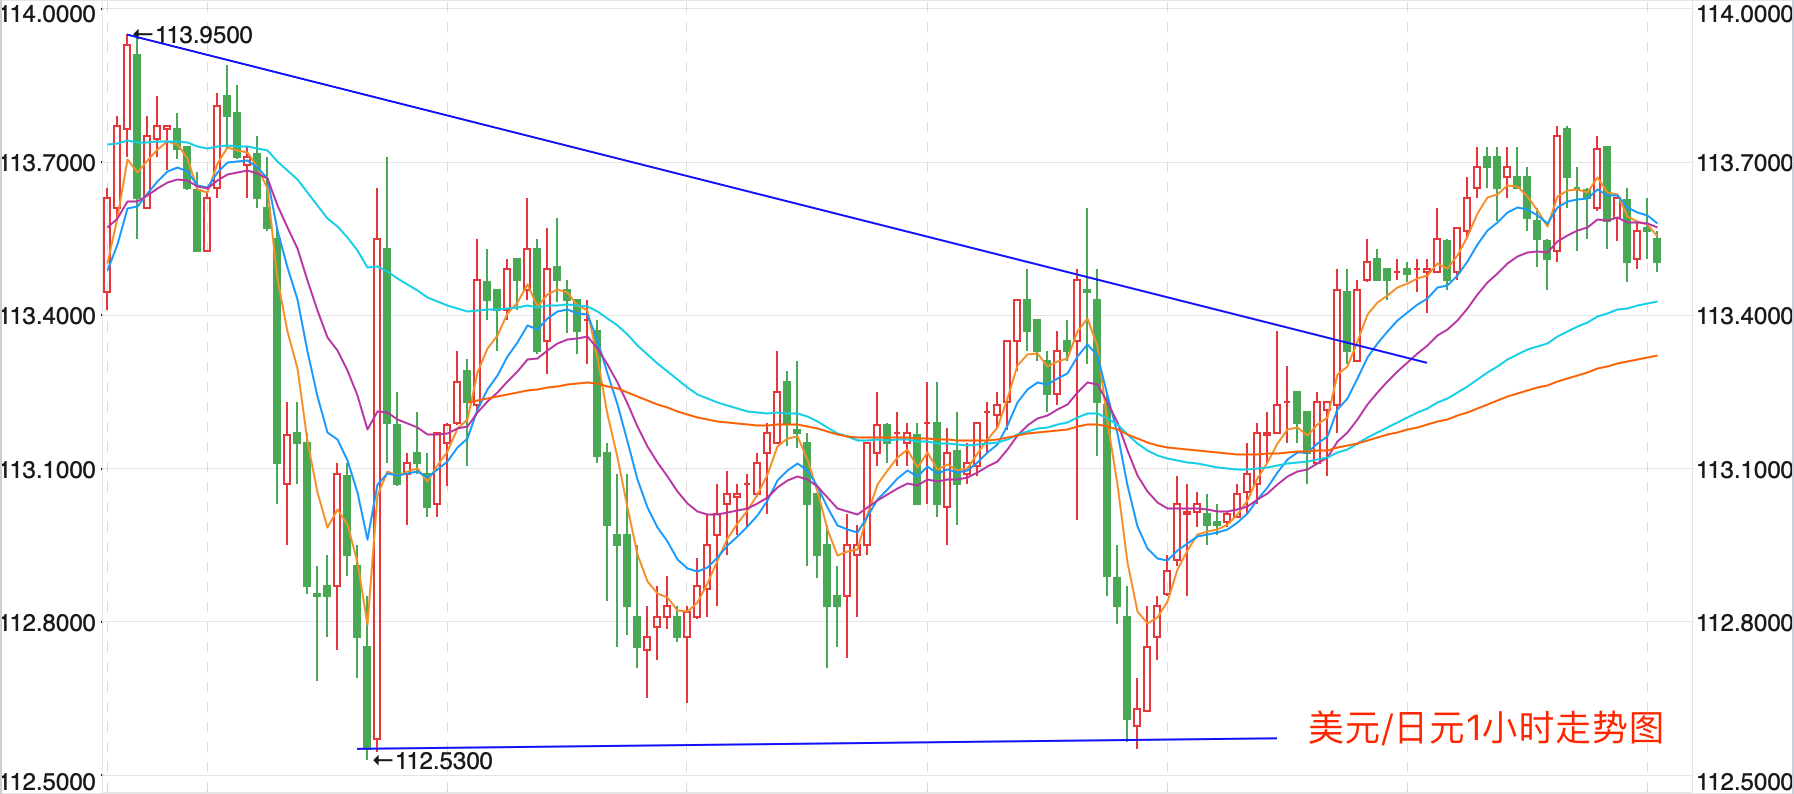Screen dimensions: 1794x794
Task: Click the arrow marker beside 112.5300
Action: (x=383, y=761)
